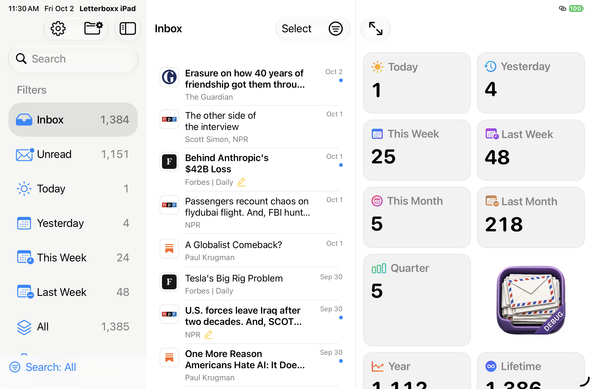Viewport: 592px width, 389px height.
Task: Open the Guardian email about Erasure
Action: click(251, 84)
